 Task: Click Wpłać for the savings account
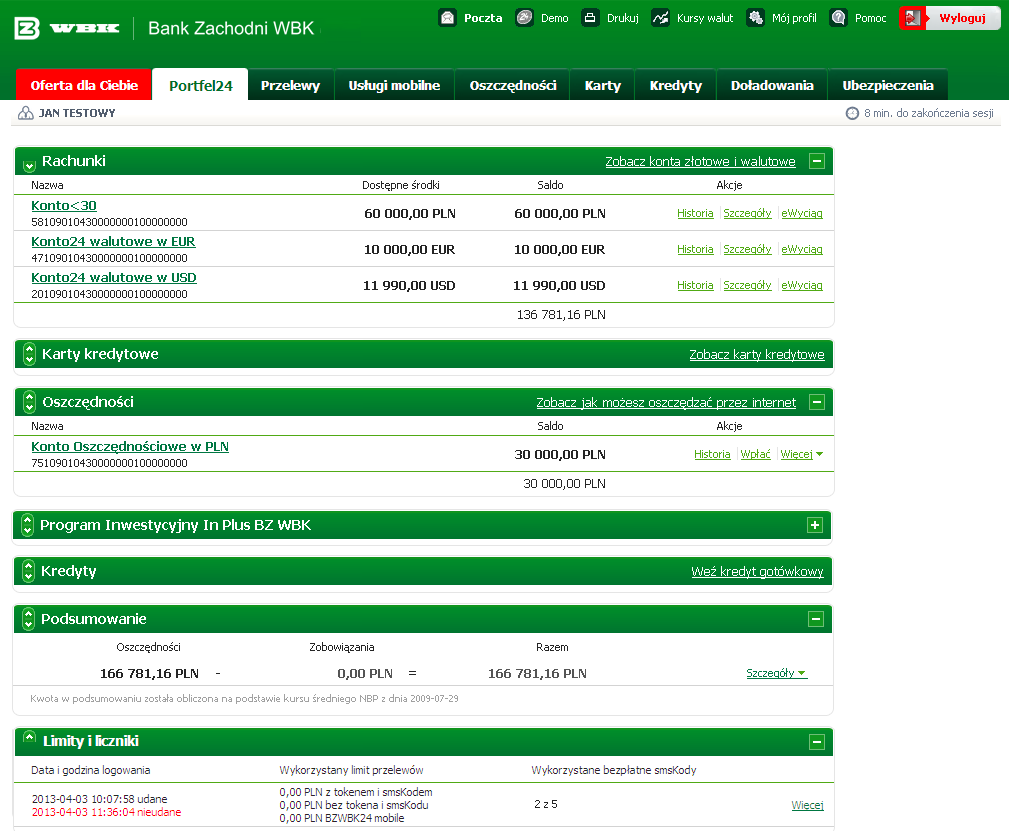(755, 454)
